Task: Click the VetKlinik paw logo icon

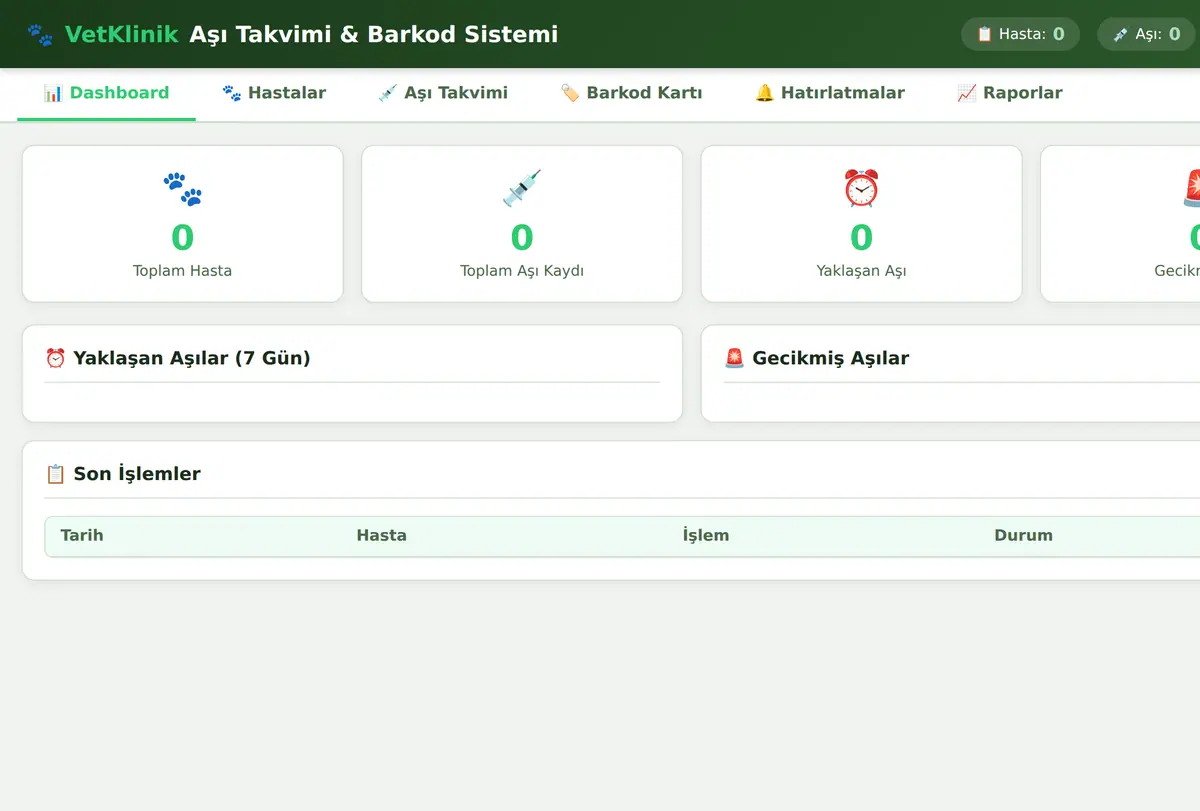Action: click(40, 35)
